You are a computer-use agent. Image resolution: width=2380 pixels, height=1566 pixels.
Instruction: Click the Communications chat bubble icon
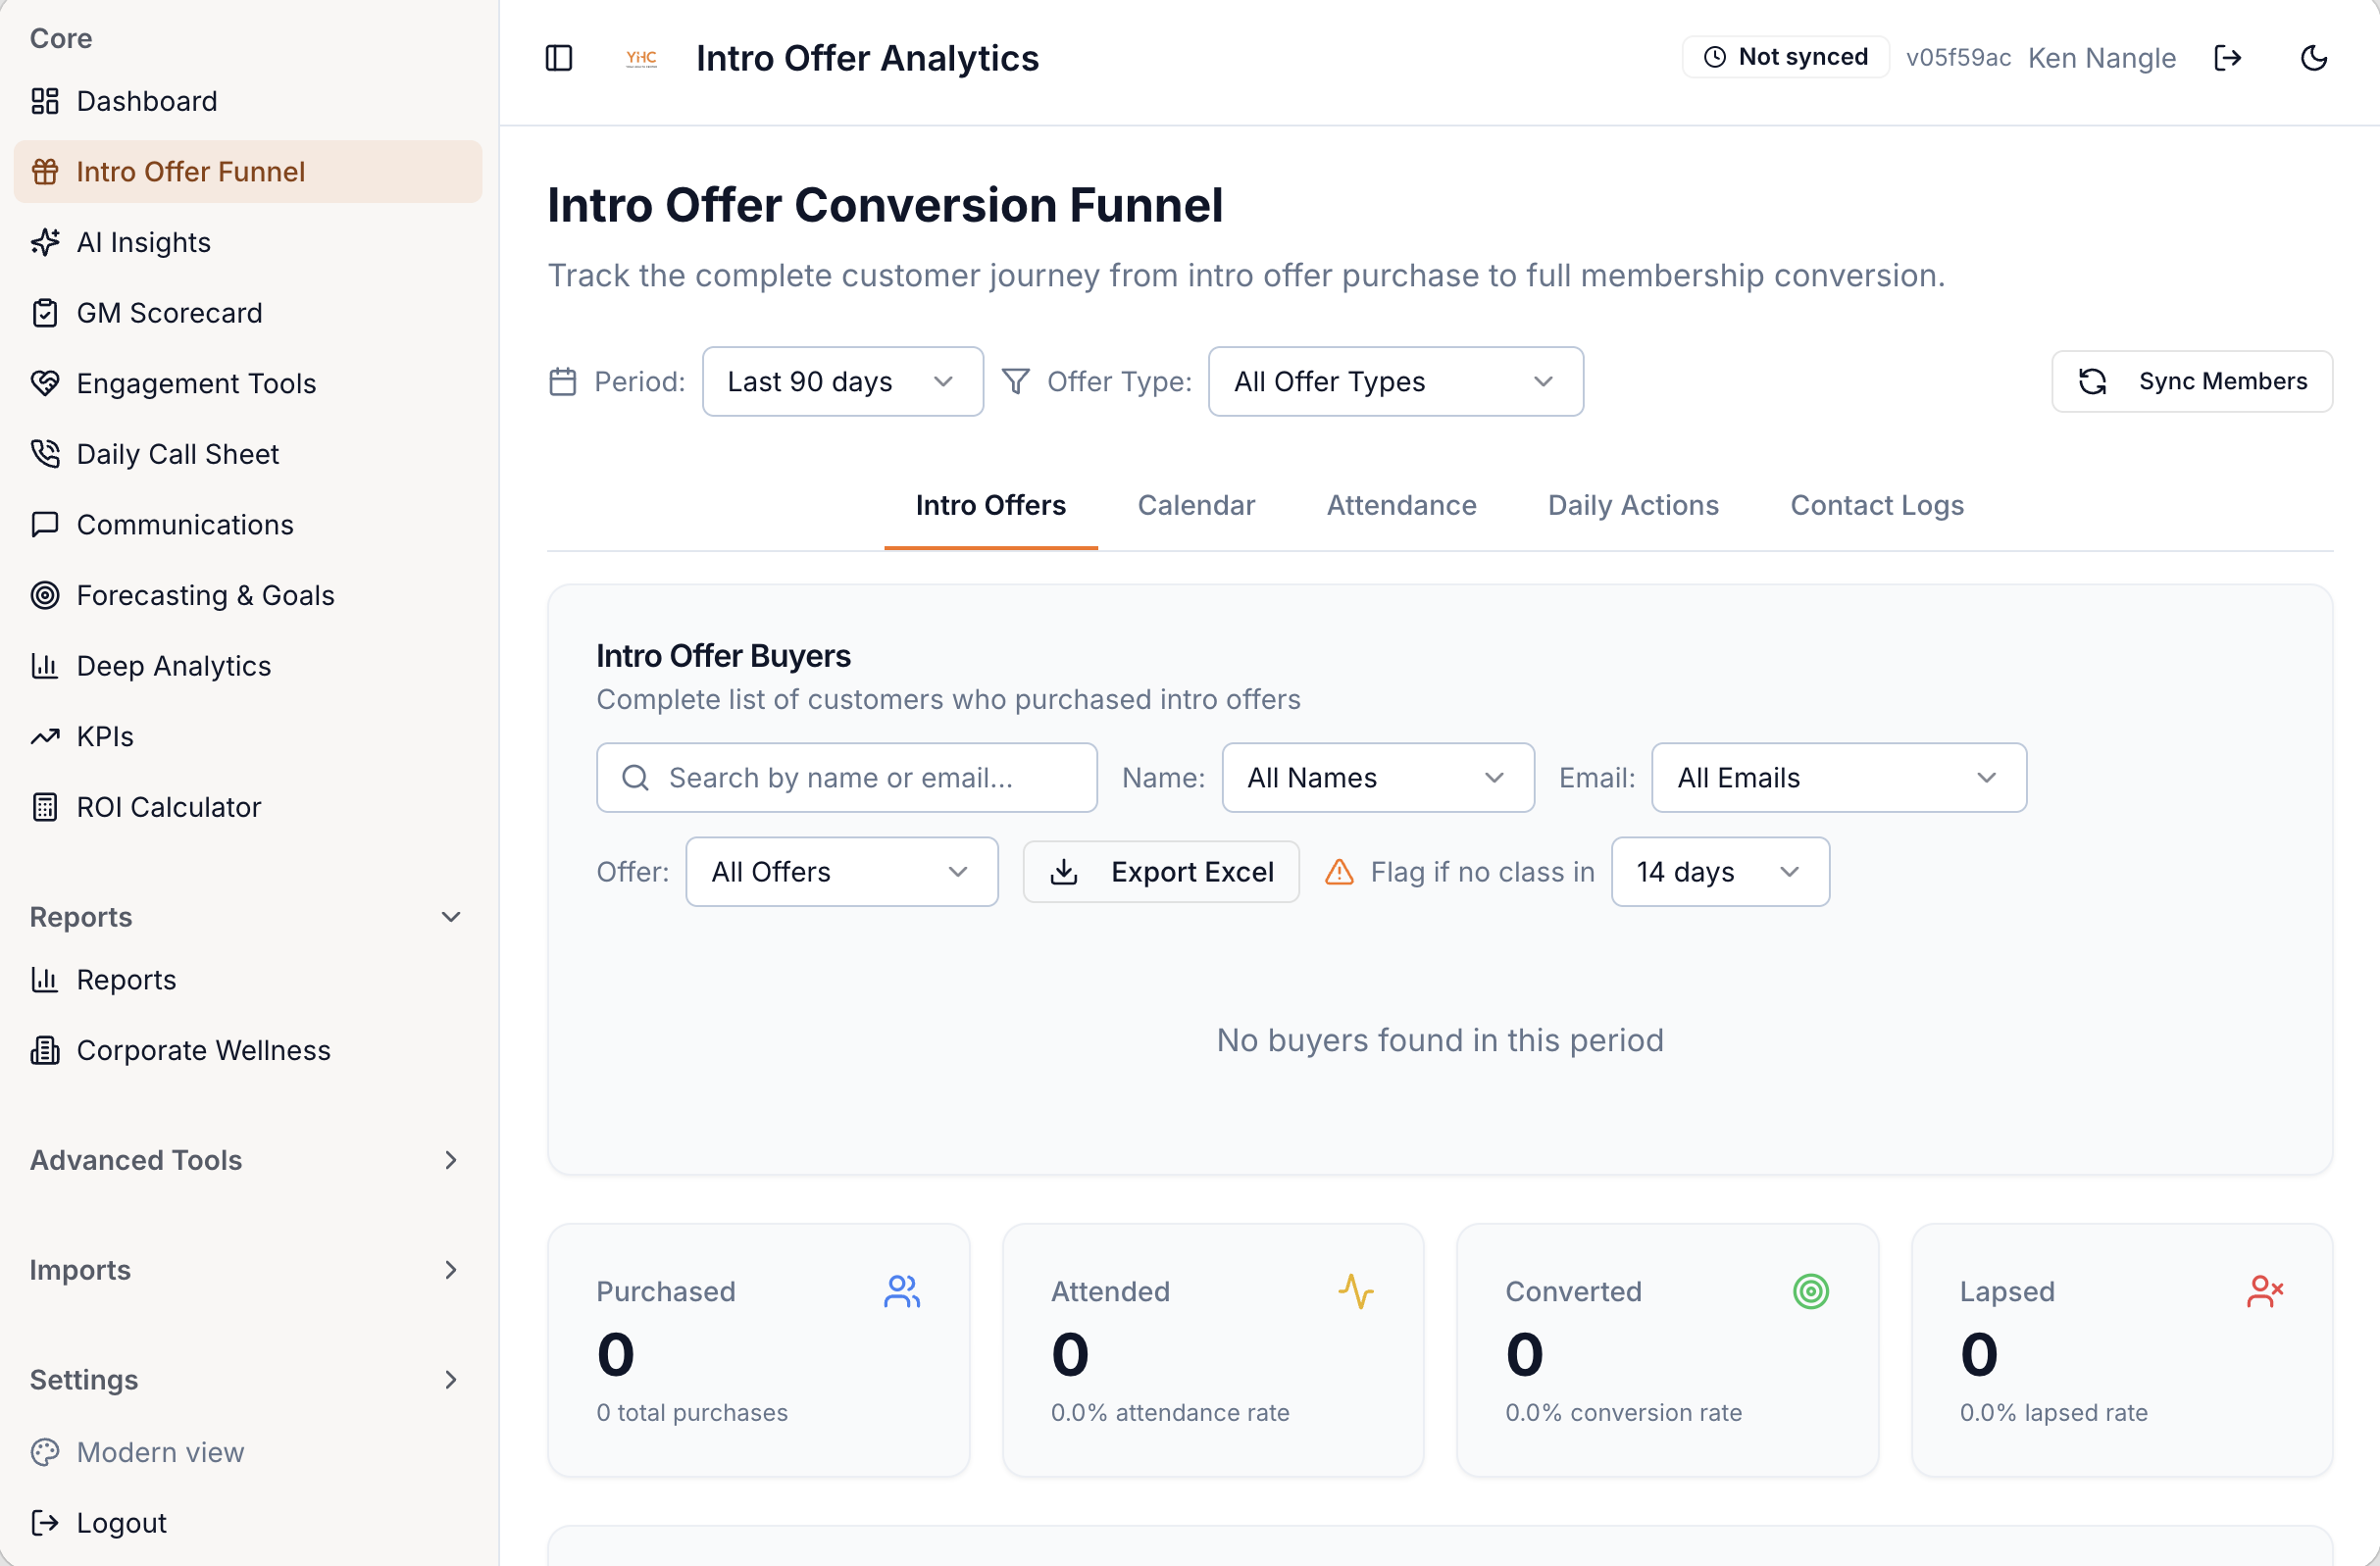click(x=45, y=525)
